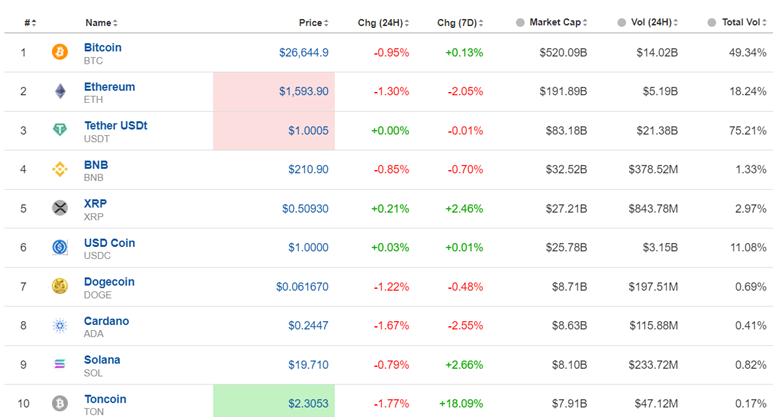The width and height of the screenshot is (780, 417).
Task: Select Bitcoin total volume 49.34%
Action: 748,52
